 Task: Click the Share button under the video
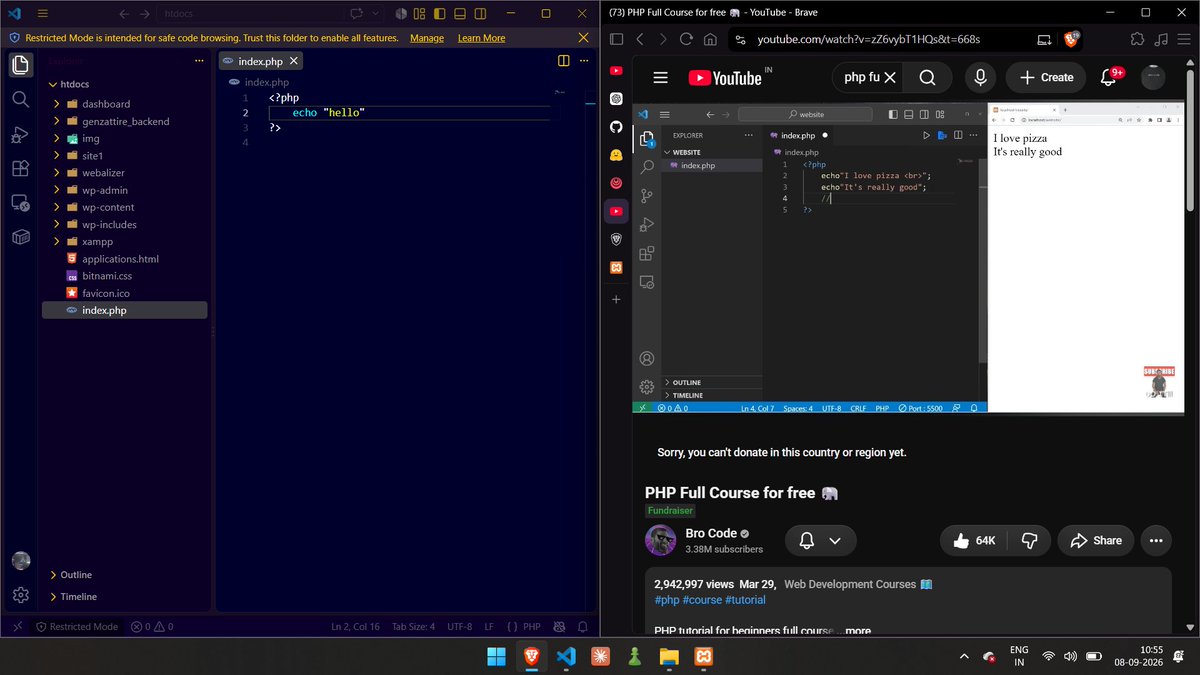pos(1096,540)
